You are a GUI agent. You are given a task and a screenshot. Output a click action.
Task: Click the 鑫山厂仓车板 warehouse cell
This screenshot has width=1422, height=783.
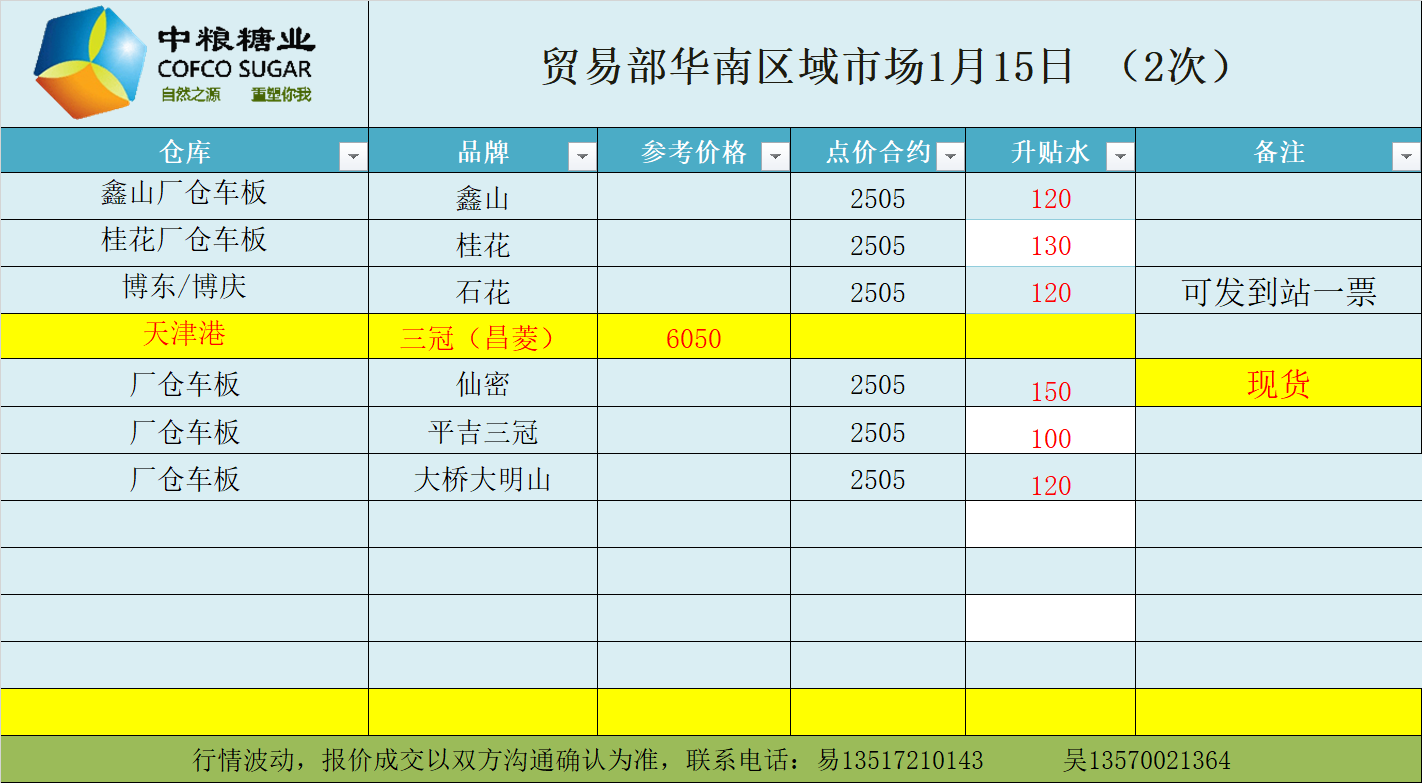tap(184, 194)
